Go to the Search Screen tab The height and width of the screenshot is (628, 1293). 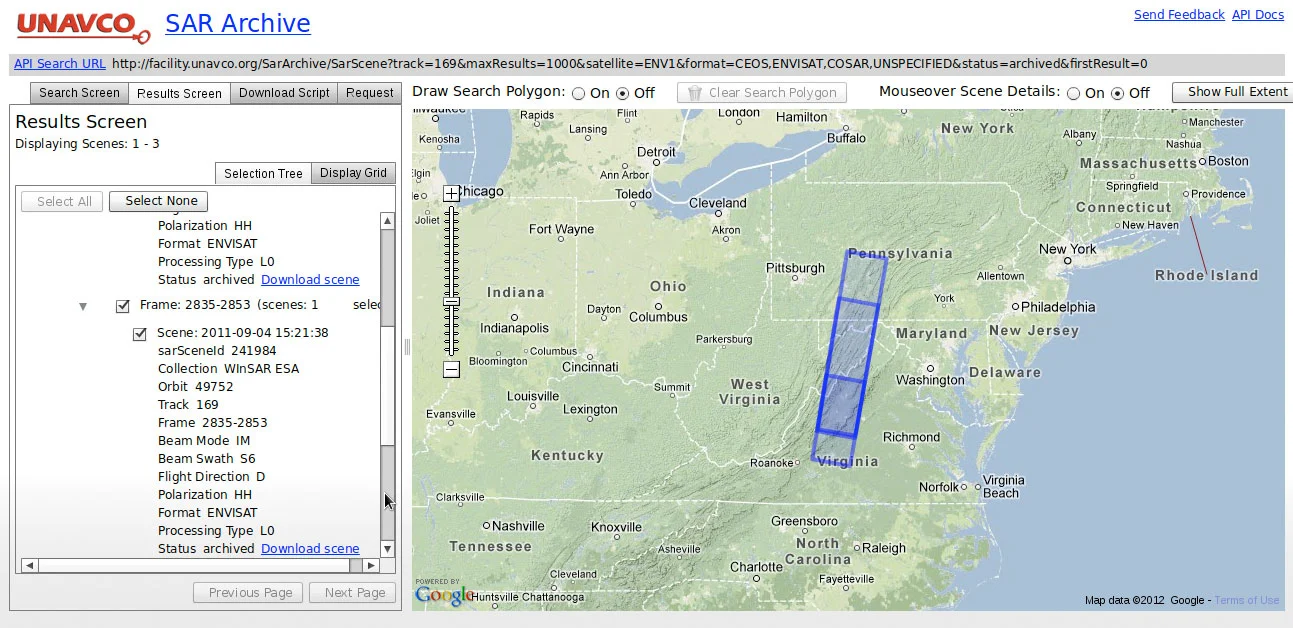point(79,93)
